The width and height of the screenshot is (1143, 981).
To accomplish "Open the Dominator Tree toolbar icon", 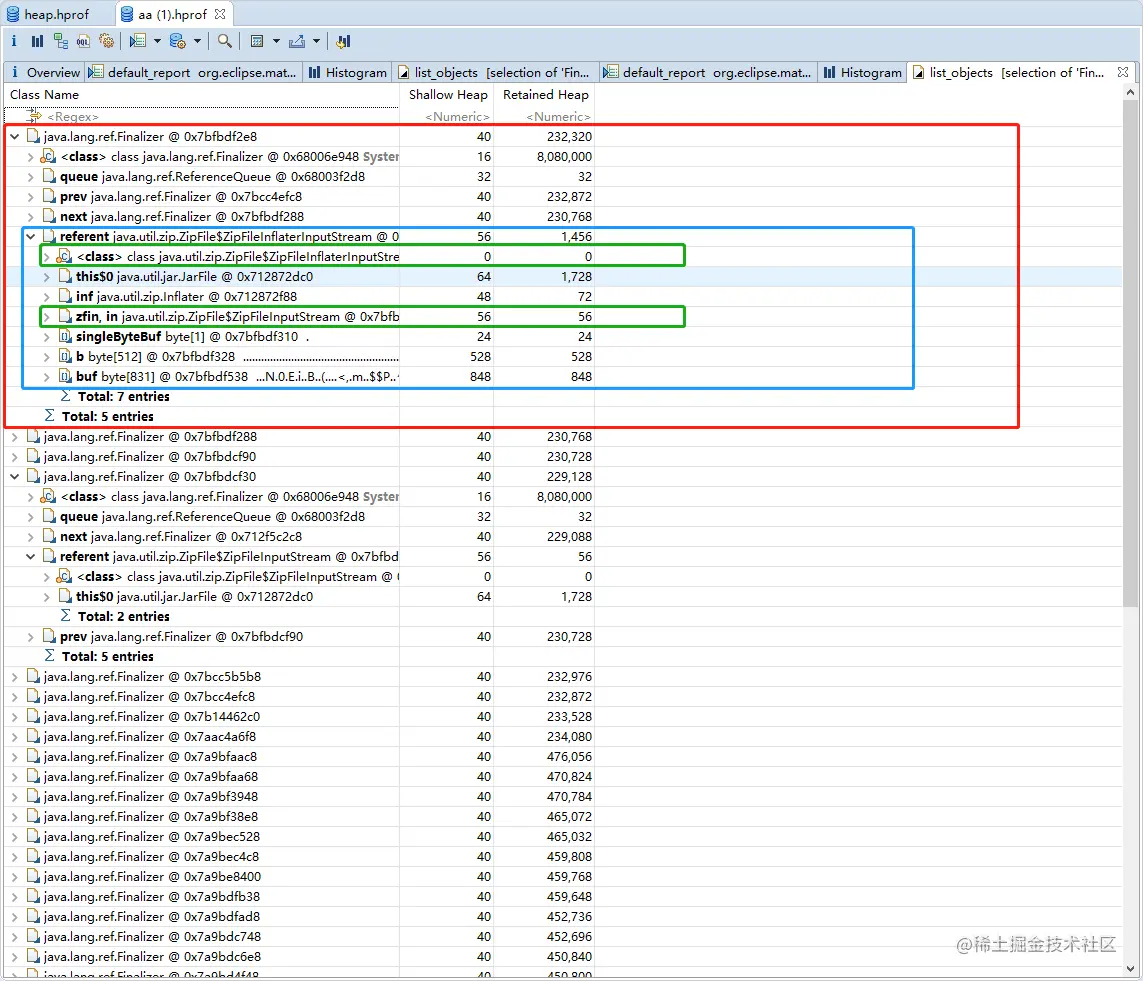I will [x=61, y=42].
